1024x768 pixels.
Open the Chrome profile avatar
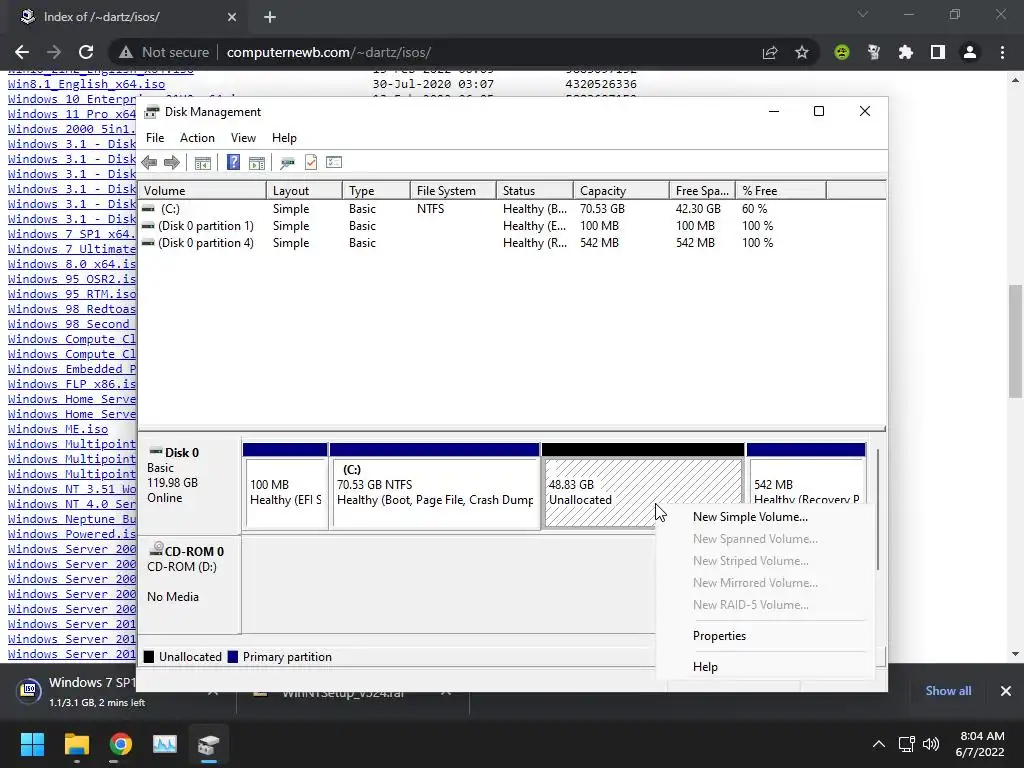(x=970, y=52)
